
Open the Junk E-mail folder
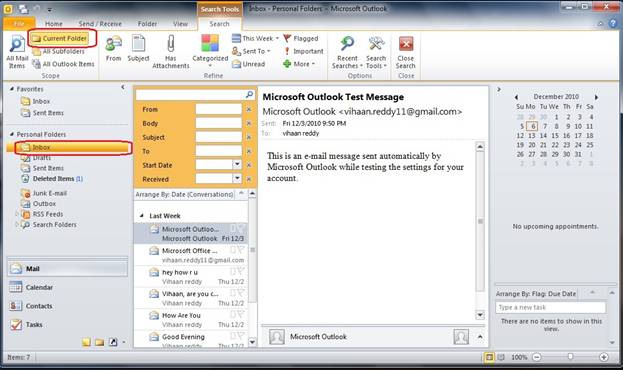click(44, 193)
